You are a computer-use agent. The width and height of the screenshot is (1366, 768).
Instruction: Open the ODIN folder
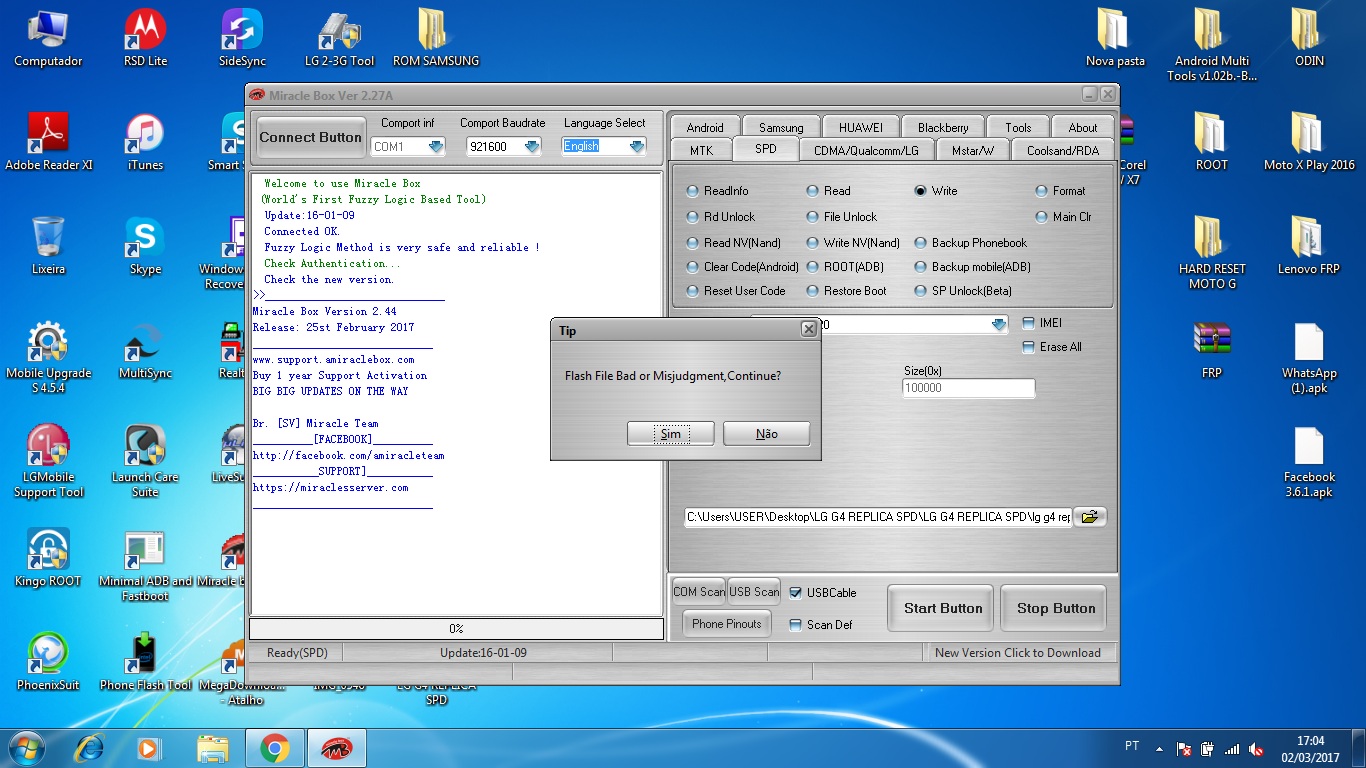coord(1309,38)
